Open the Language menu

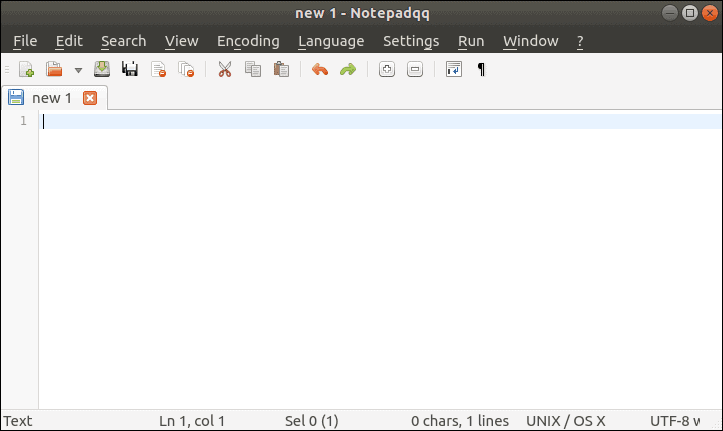pos(331,41)
